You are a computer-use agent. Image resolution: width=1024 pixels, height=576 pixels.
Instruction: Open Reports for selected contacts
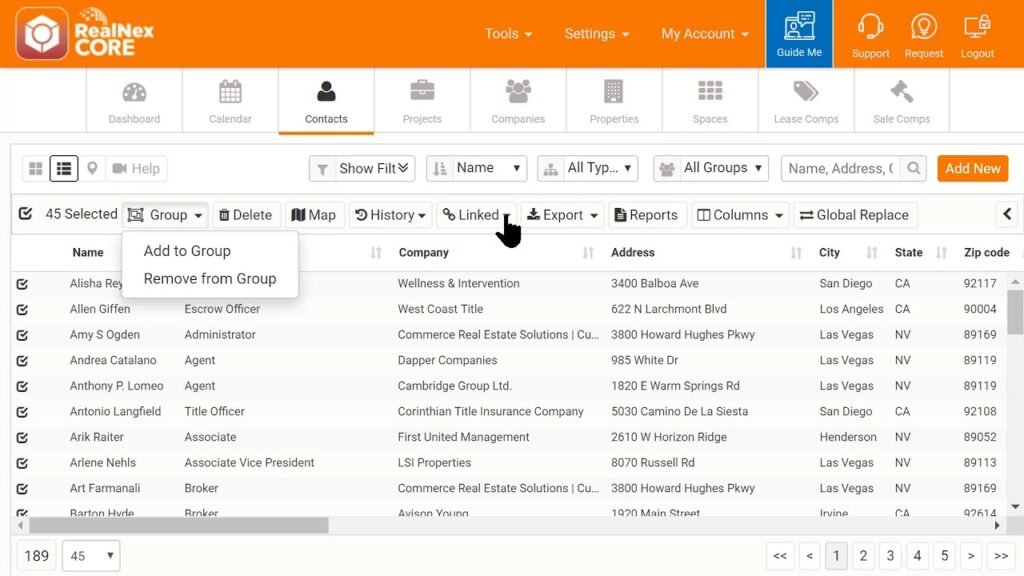tap(646, 215)
